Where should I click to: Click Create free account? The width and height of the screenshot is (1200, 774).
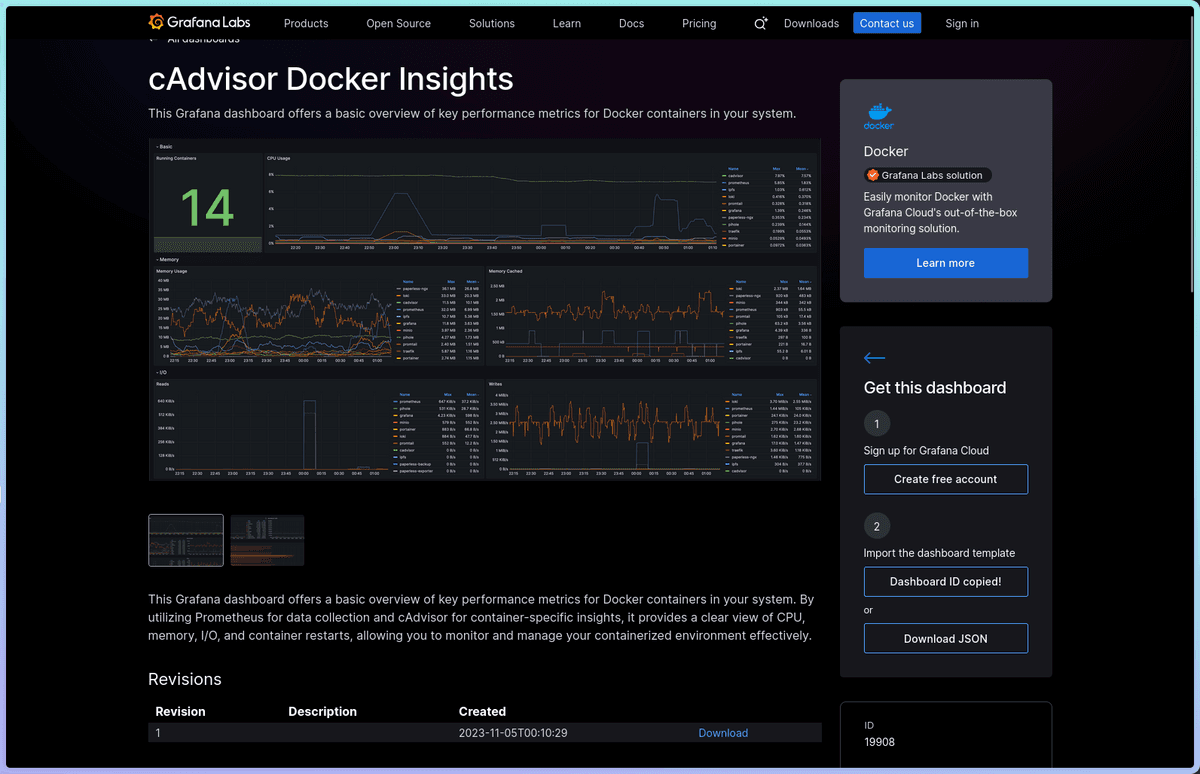tap(945, 479)
